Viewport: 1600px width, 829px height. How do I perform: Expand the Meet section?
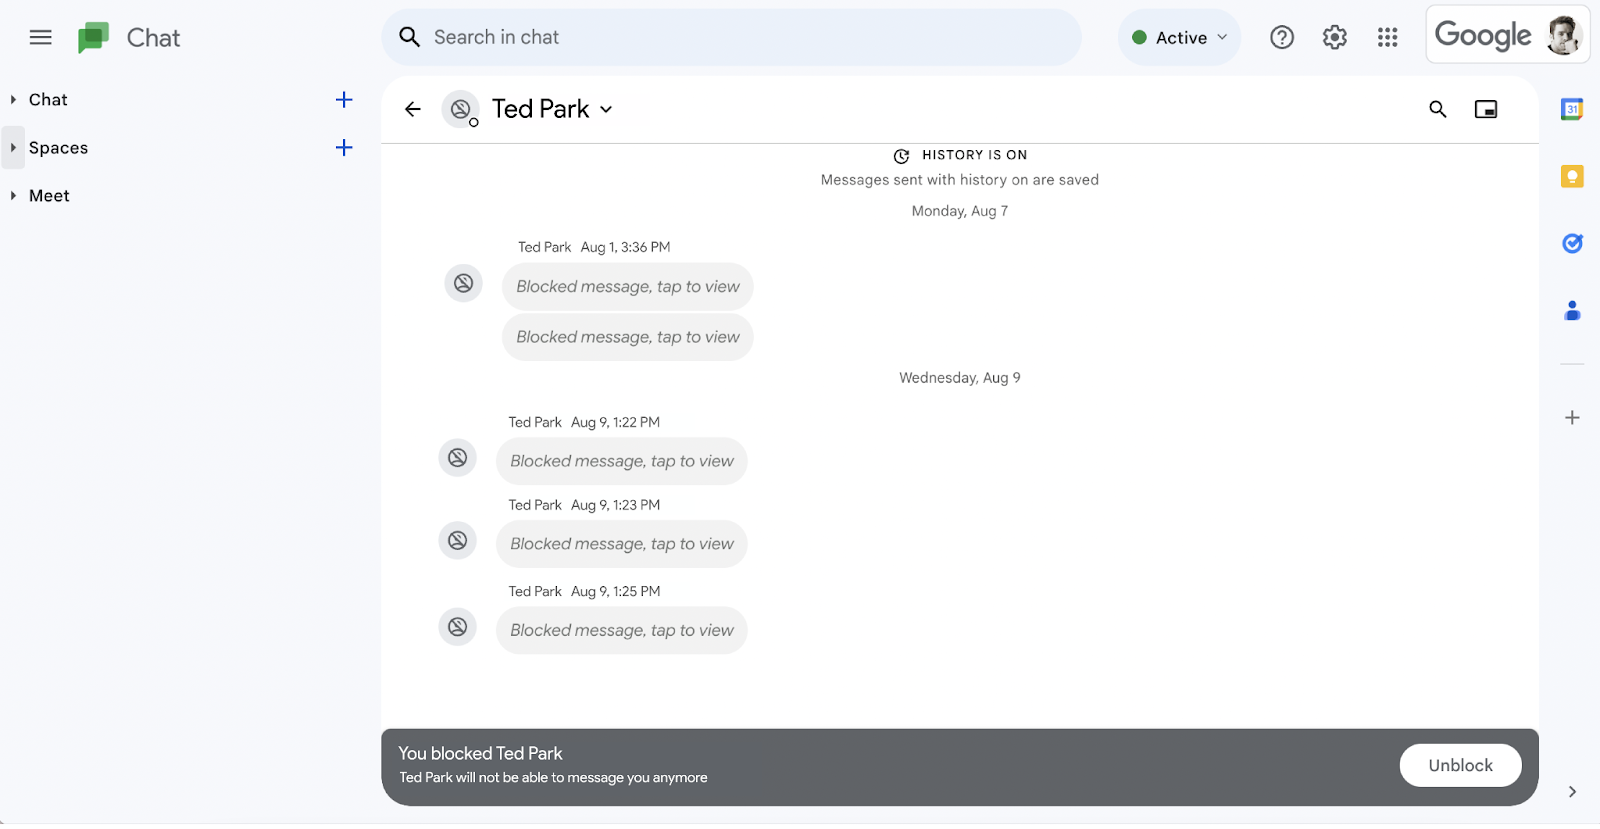coord(13,196)
